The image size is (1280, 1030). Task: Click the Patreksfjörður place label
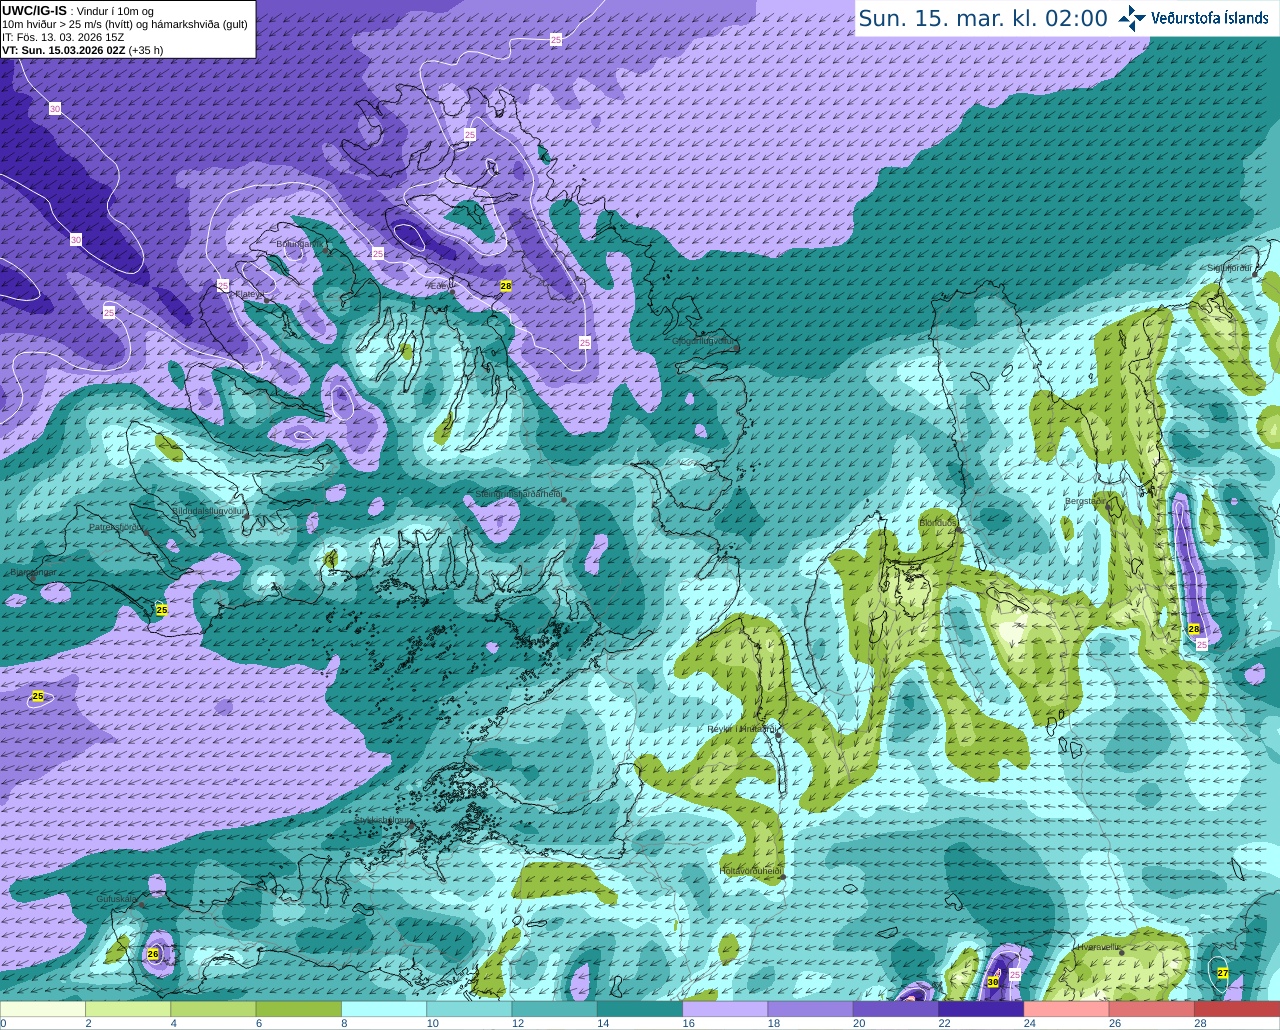pos(116,526)
